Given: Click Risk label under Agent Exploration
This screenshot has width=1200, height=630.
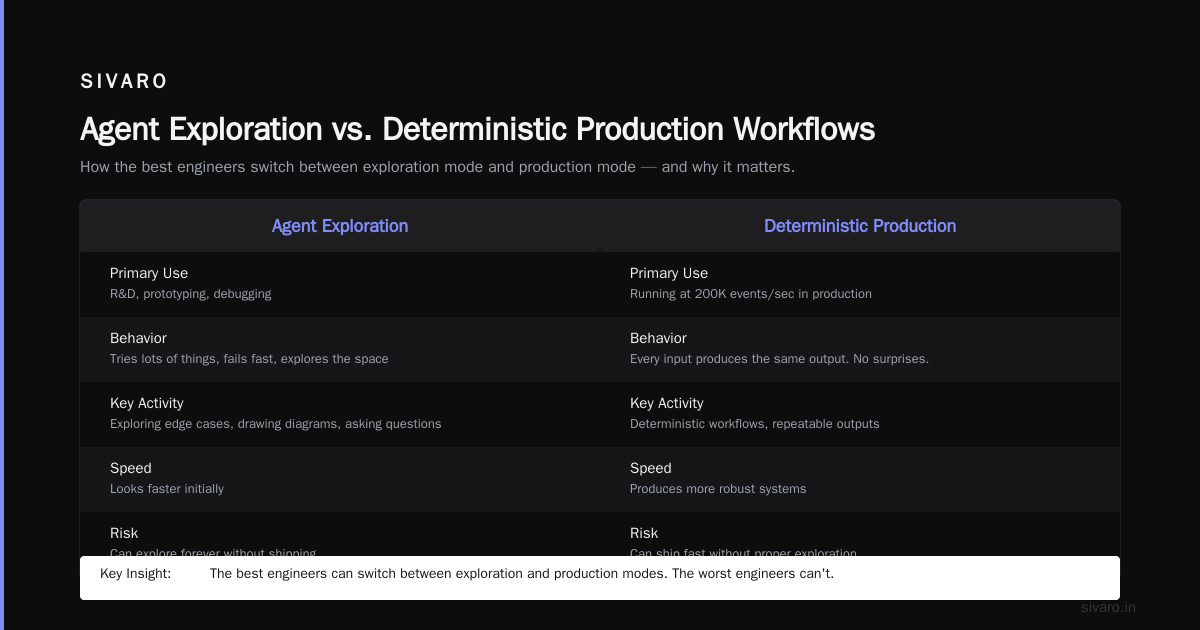Looking at the screenshot, I should pos(124,533).
